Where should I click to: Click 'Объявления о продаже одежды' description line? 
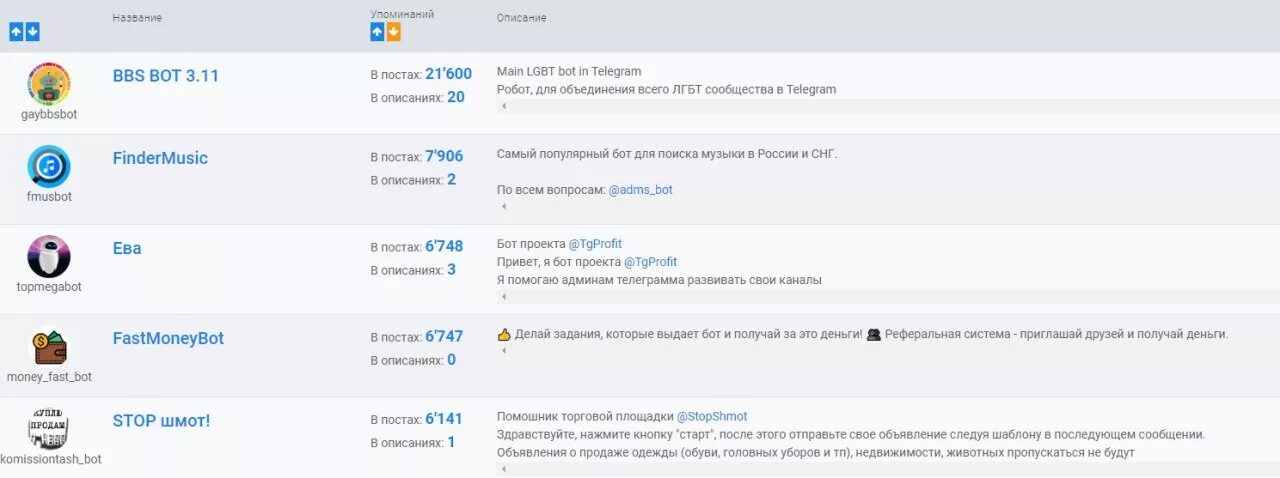point(816,452)
